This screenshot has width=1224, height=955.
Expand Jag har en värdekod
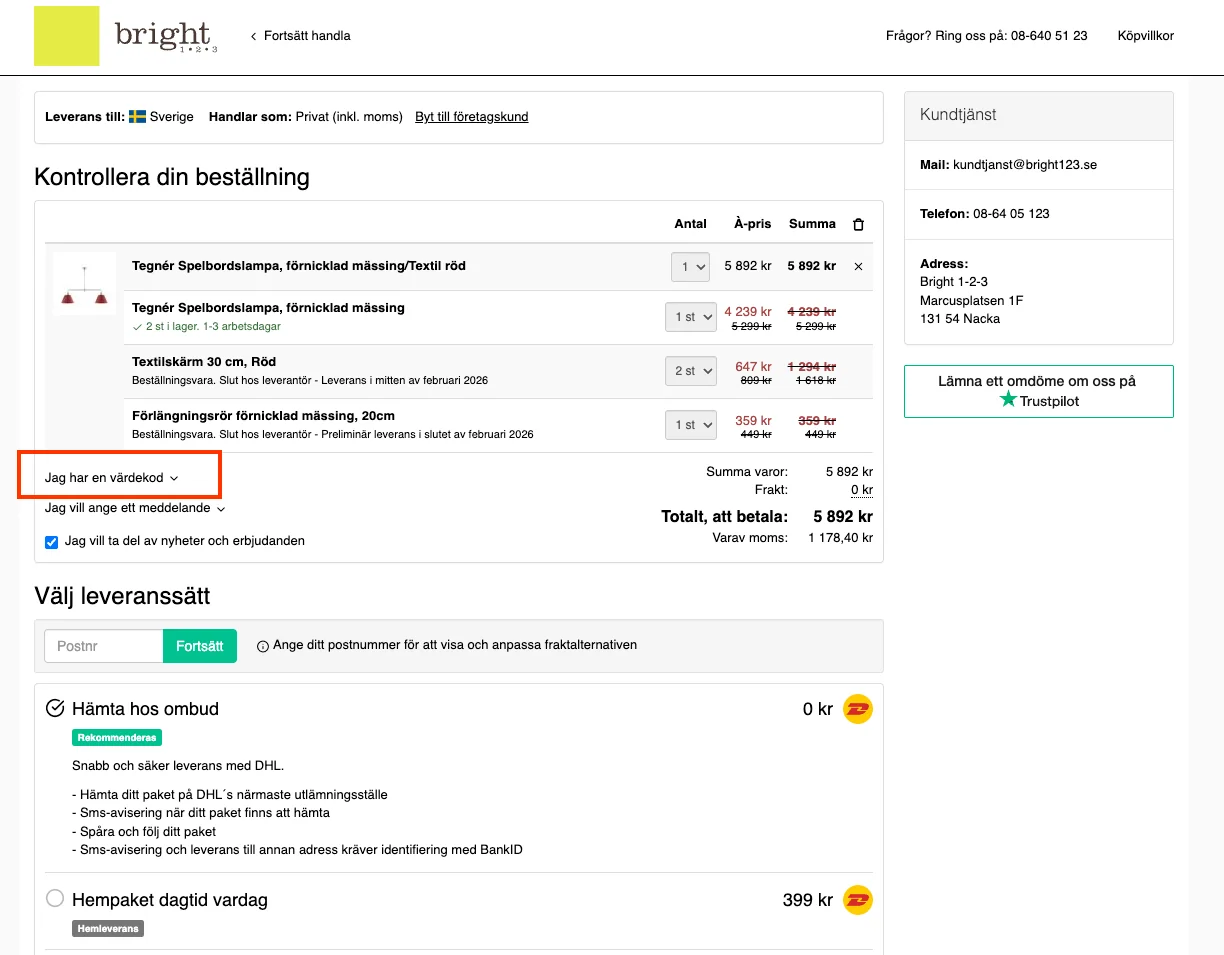tap(111, 478)
